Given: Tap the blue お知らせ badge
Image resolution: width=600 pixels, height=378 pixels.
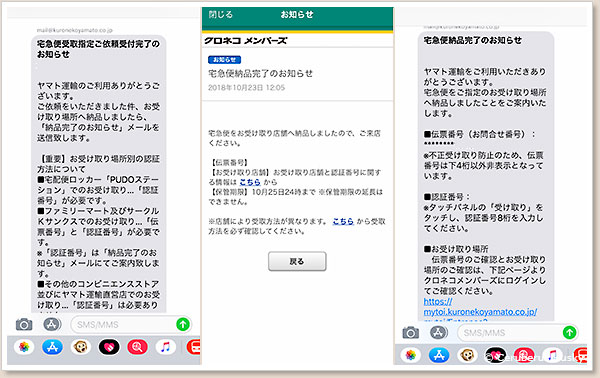Looking at the screenshot, I should [x=224, y=60].
